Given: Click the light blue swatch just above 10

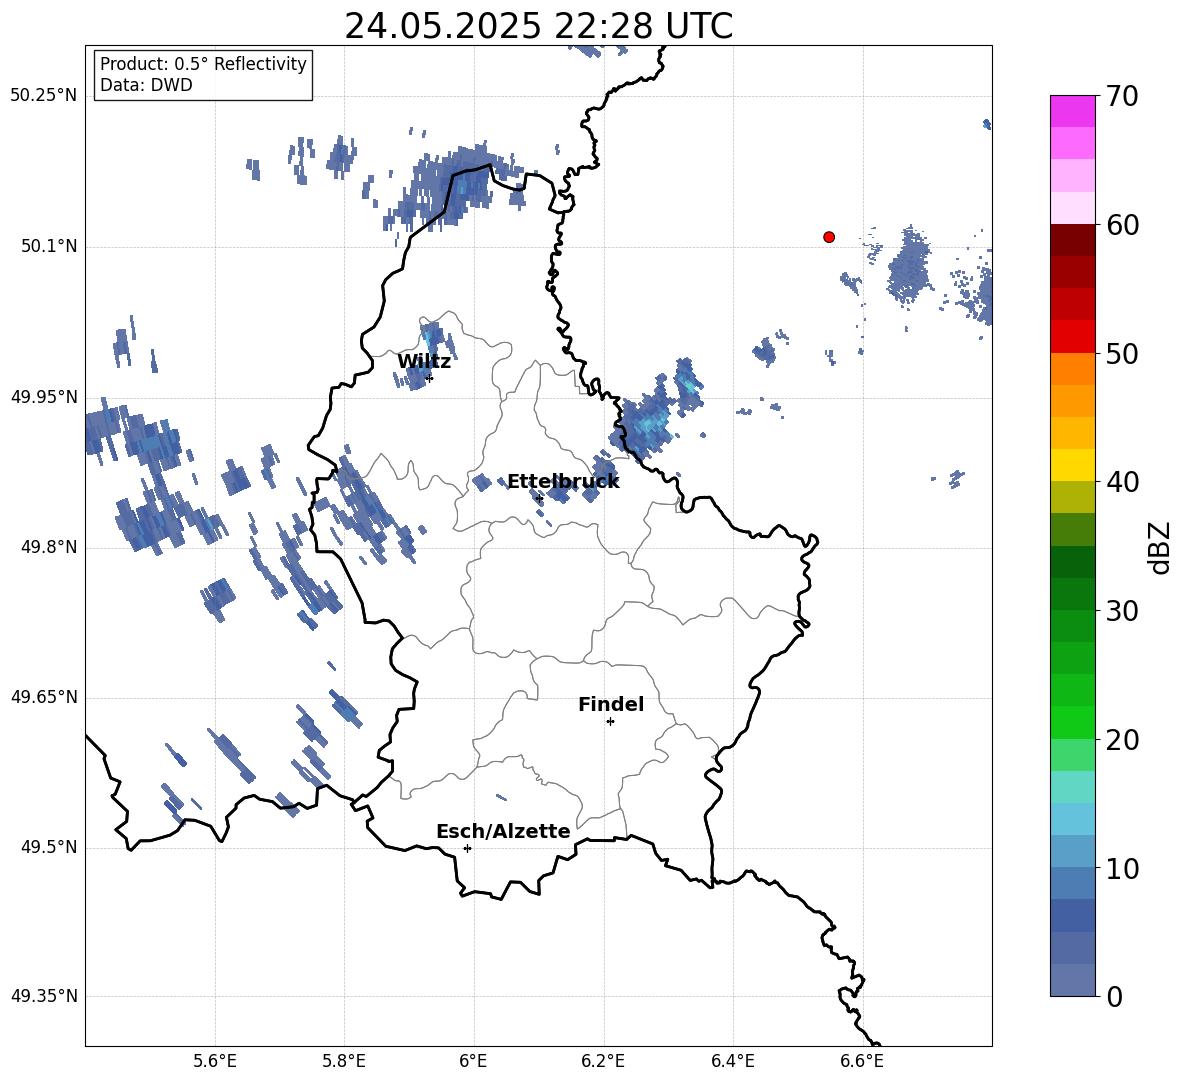Looking at the screenshot, I should (x=1073, y=852).
